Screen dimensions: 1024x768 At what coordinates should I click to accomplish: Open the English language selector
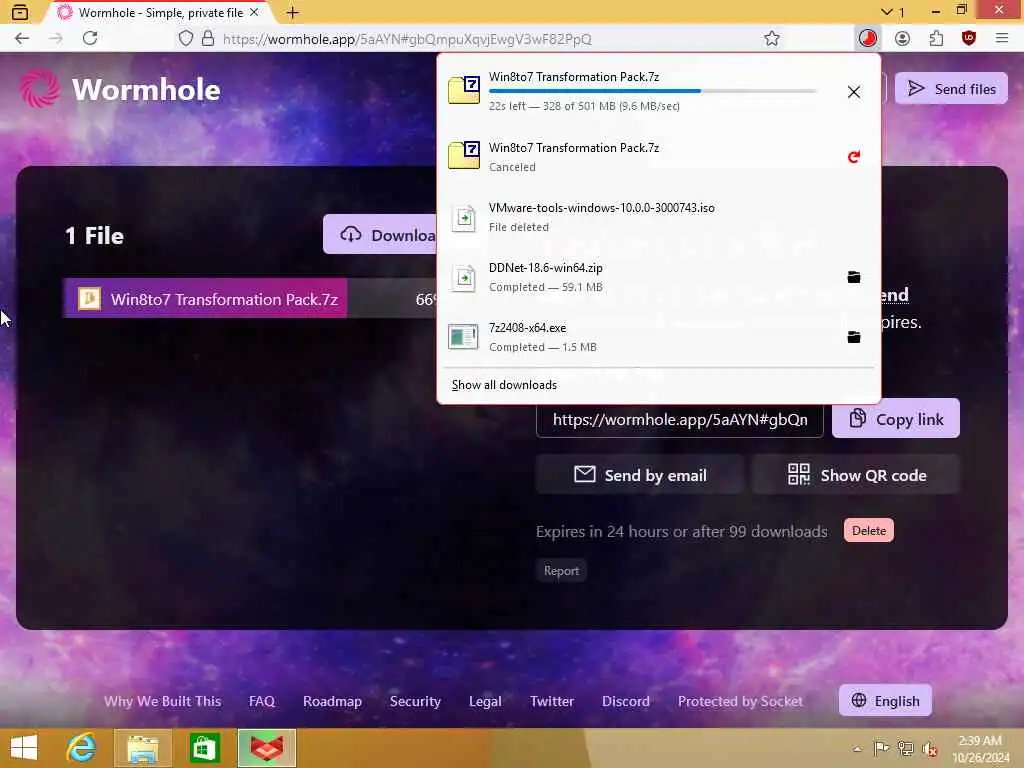coord(885,701)
